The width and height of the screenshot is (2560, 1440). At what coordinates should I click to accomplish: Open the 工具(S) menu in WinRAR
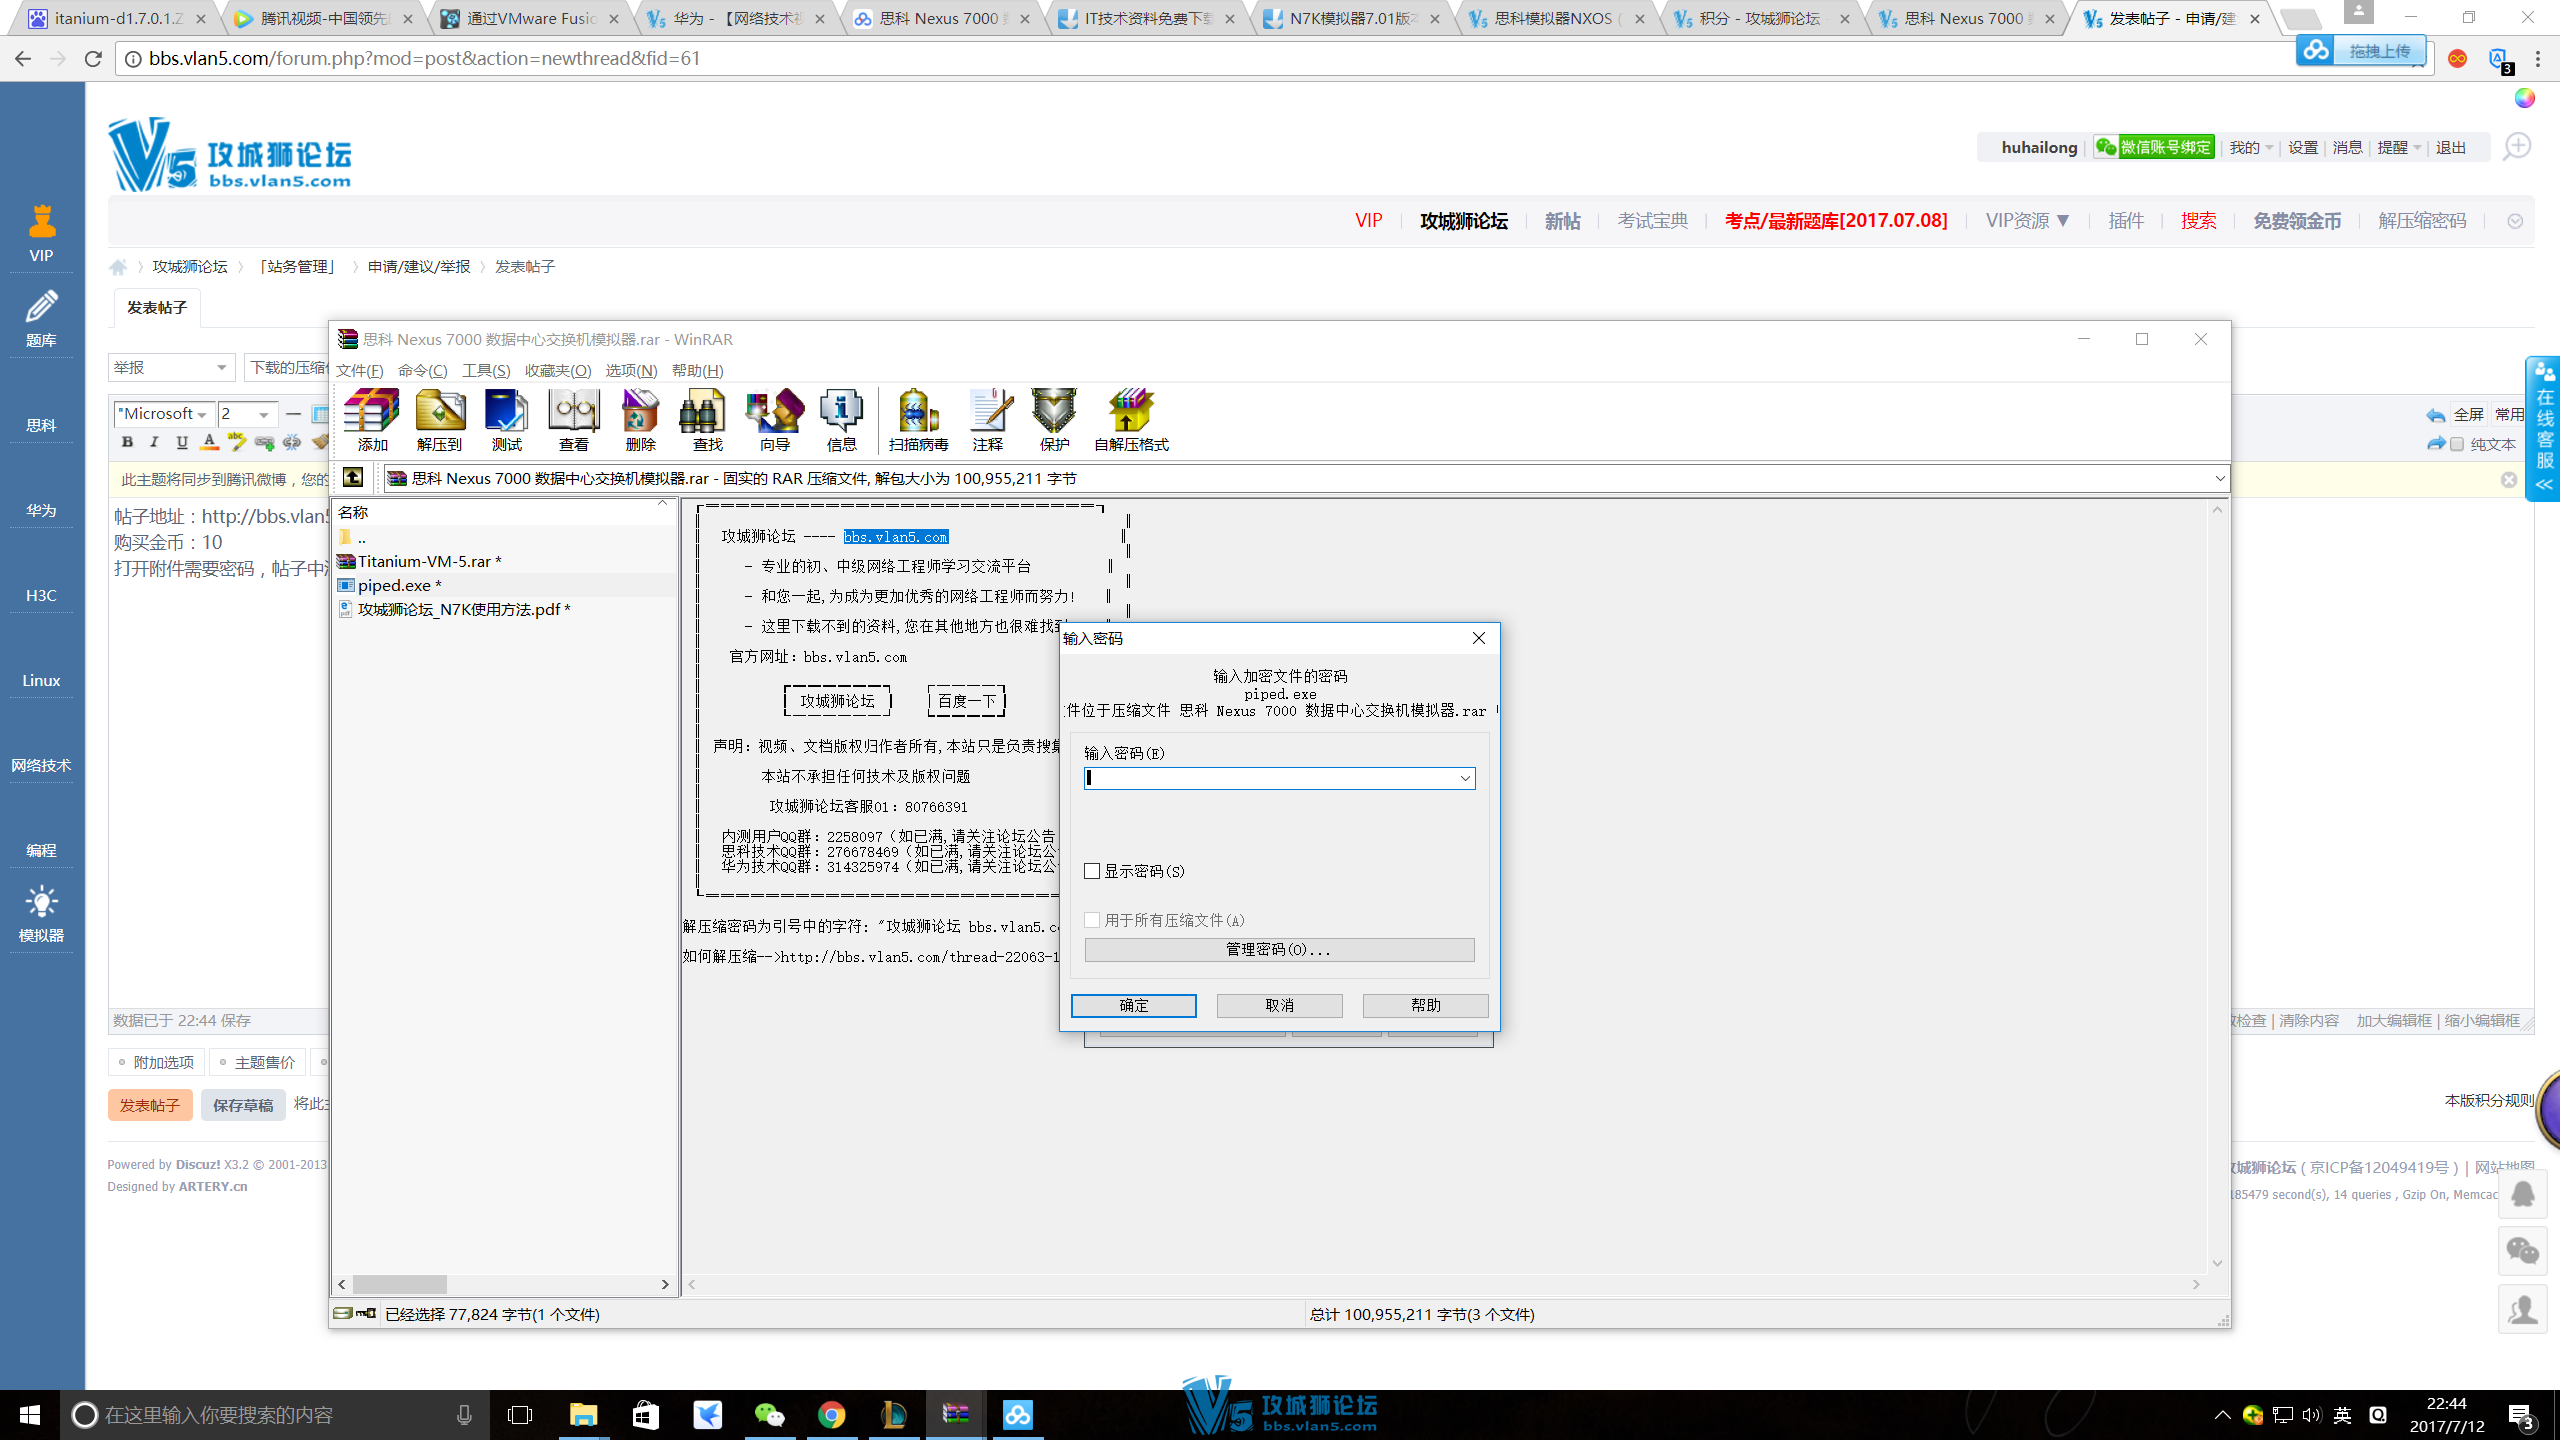click(486, 370)
